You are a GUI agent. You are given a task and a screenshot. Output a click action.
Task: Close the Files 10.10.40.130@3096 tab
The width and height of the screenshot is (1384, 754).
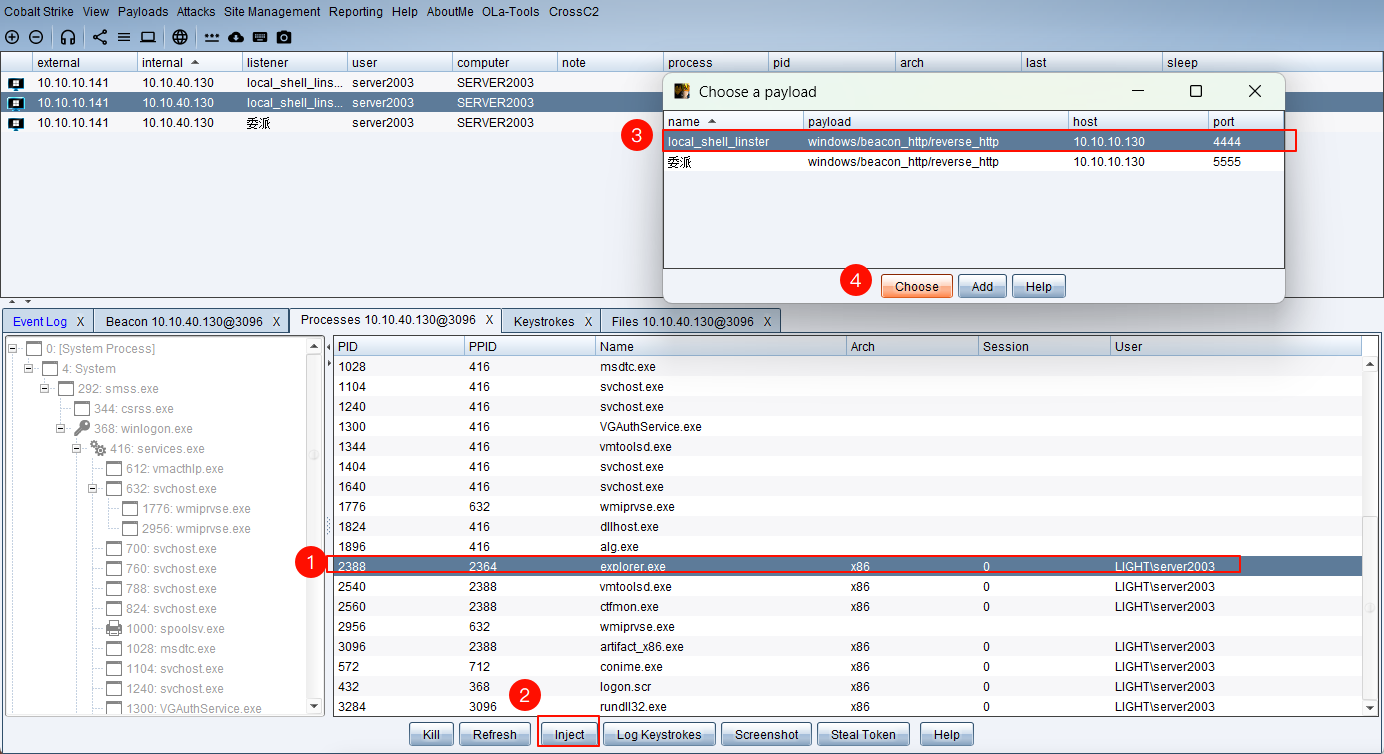click(x=767, y=322)
